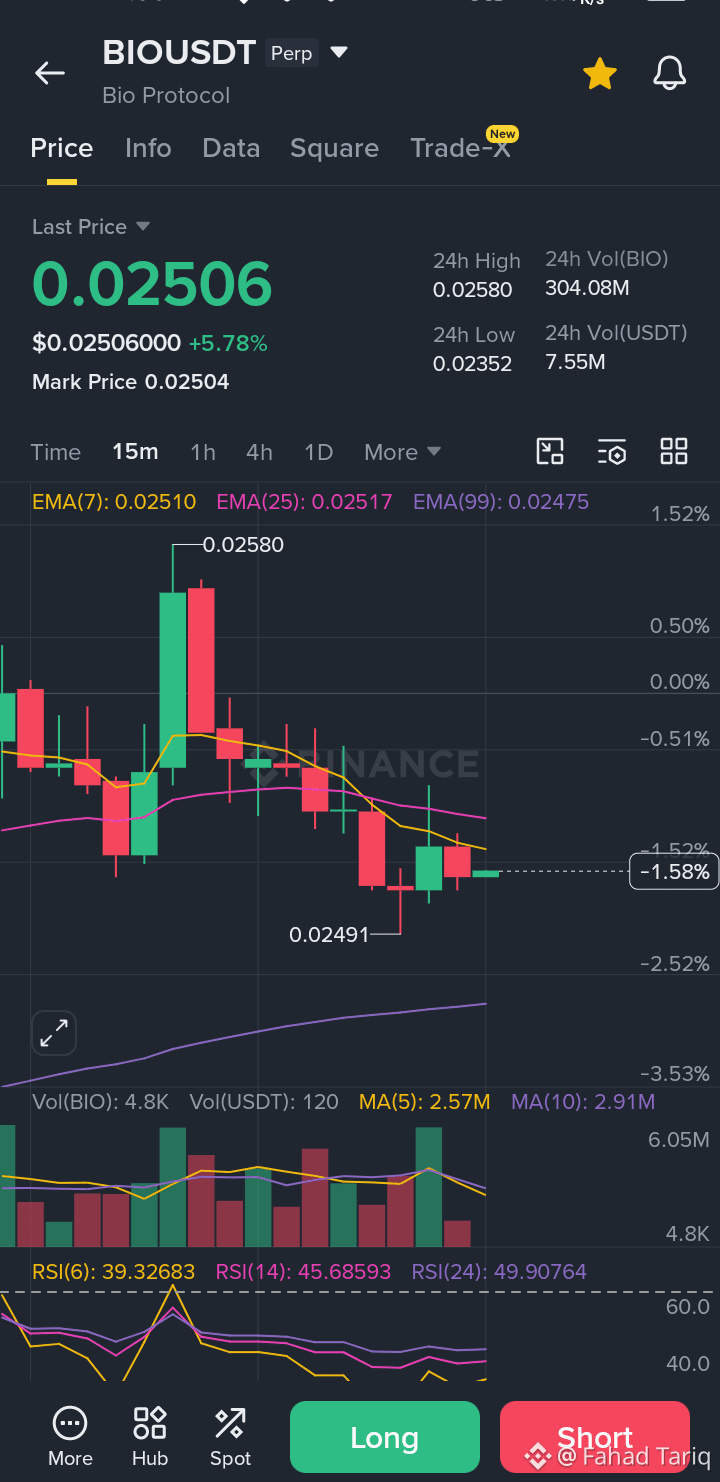This screenshot has height=1482, width=720.
Task: Open chart indicator settings icon
Action: click(x=612, y=452)
